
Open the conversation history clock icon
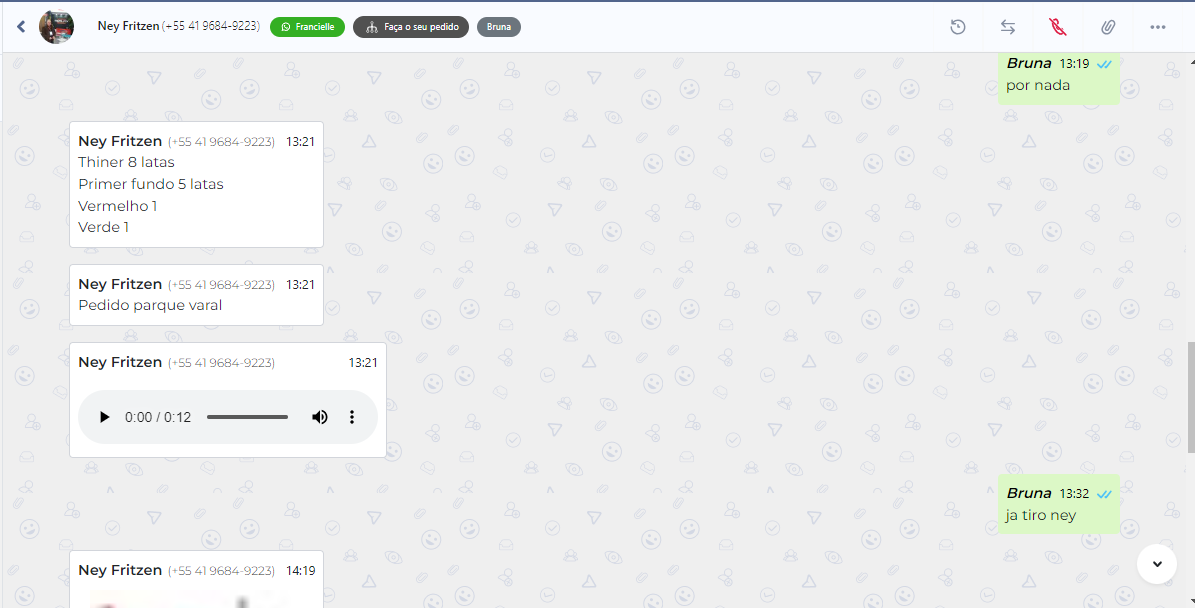point(958,27)
